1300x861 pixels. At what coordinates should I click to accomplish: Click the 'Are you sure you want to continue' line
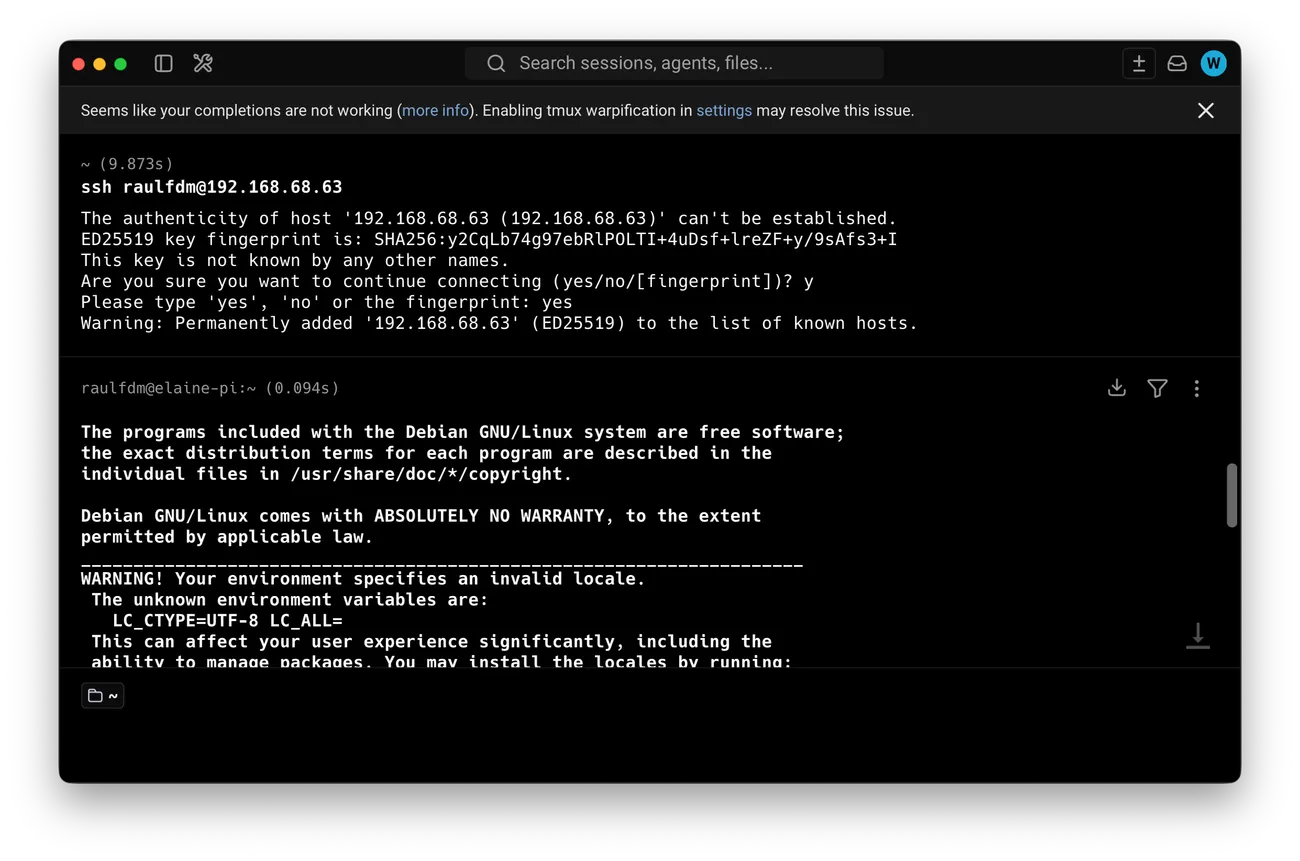tap(447, 282)
